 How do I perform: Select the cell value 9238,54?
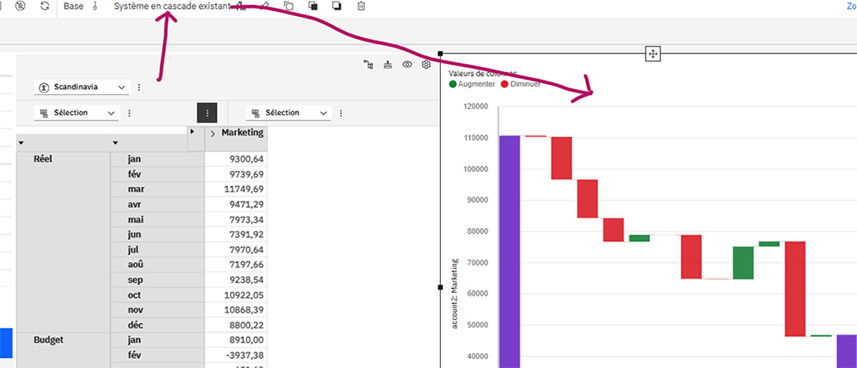click(236, 279)
